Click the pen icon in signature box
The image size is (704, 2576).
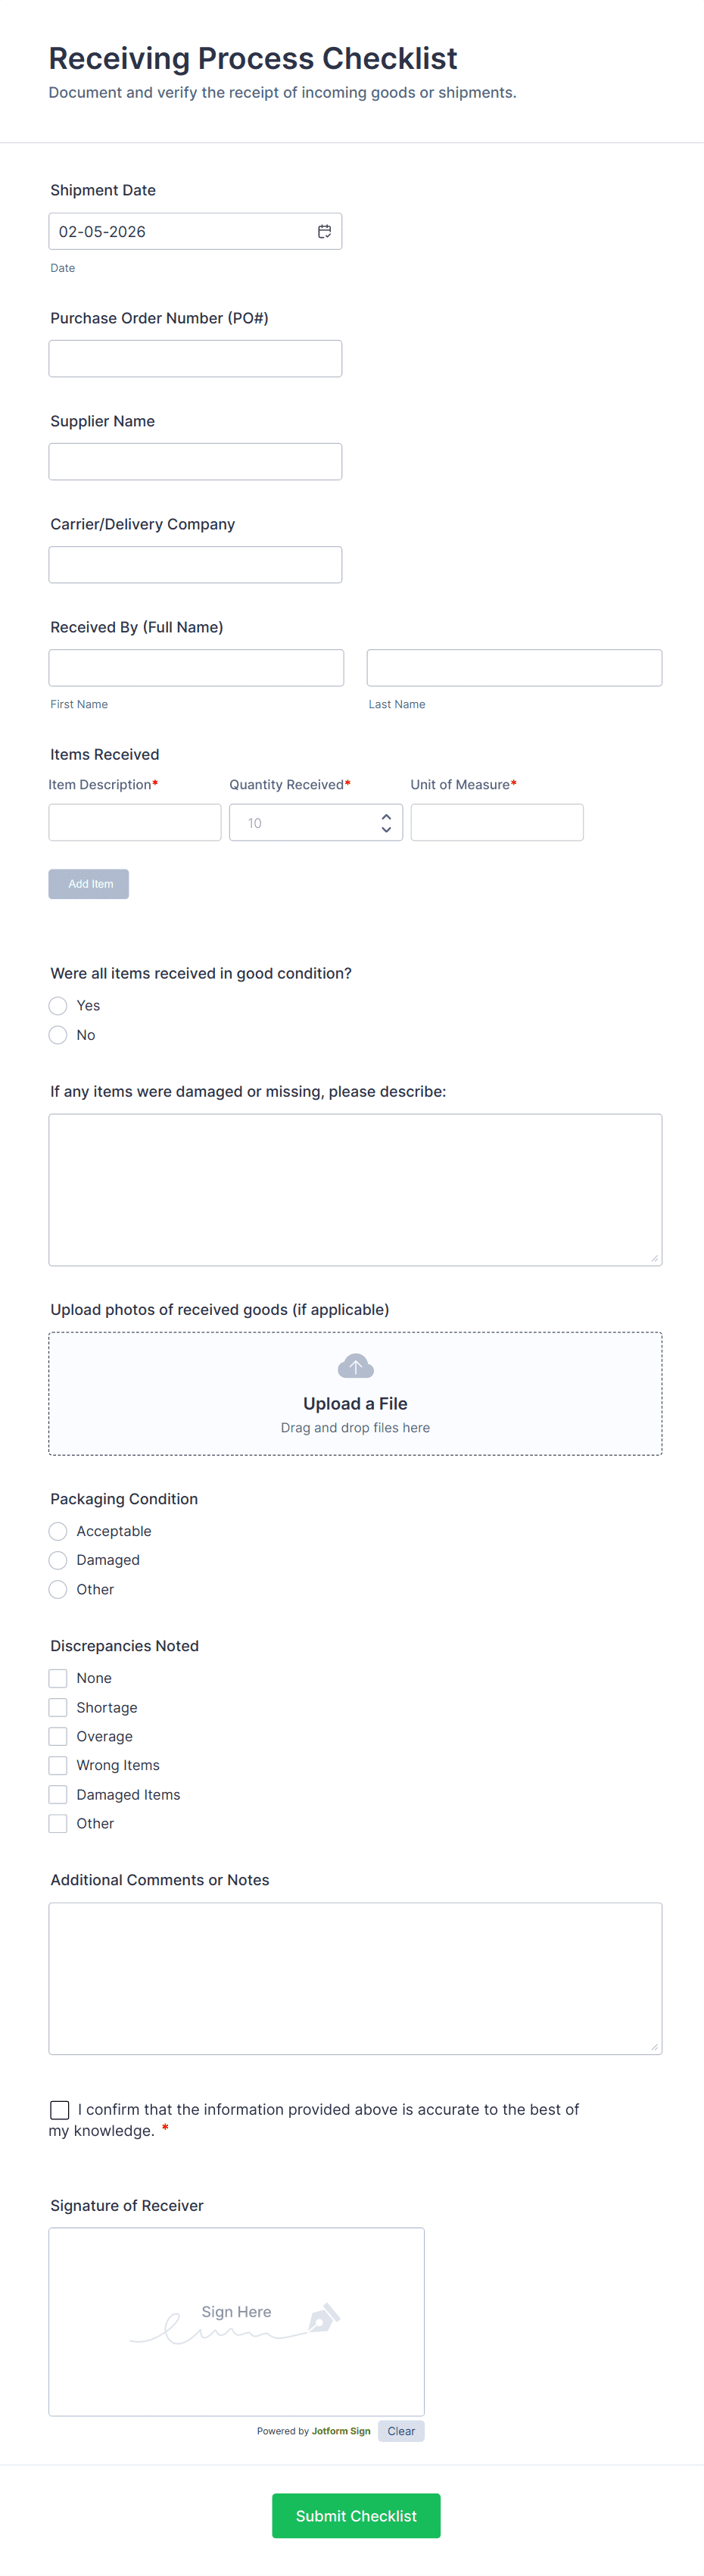click(324, 2317)
